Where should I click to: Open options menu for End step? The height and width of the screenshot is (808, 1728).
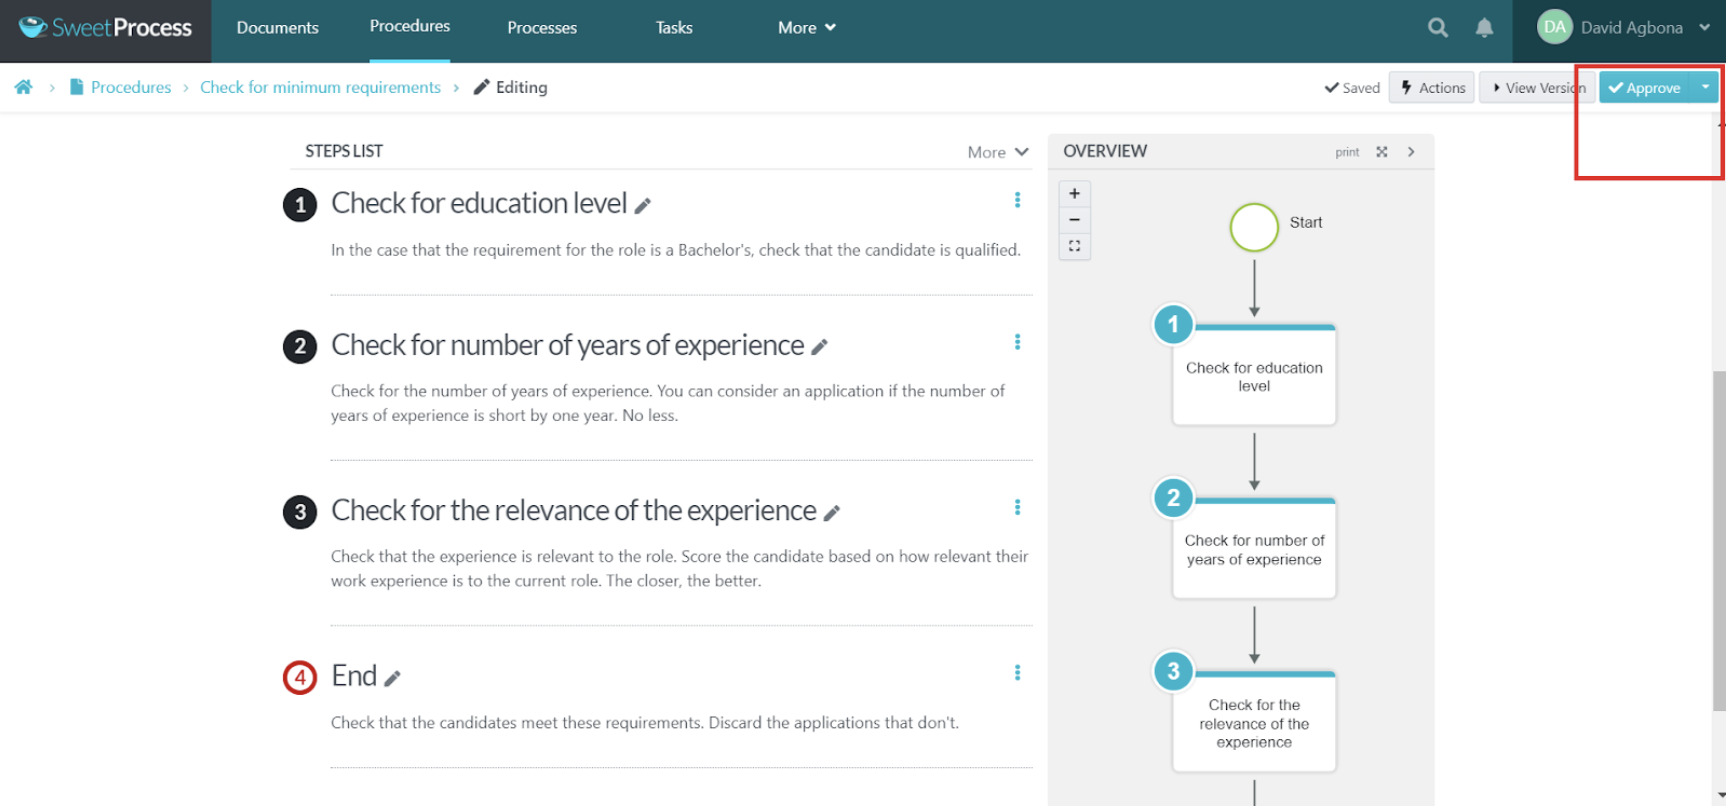(x=1017, y=673)
